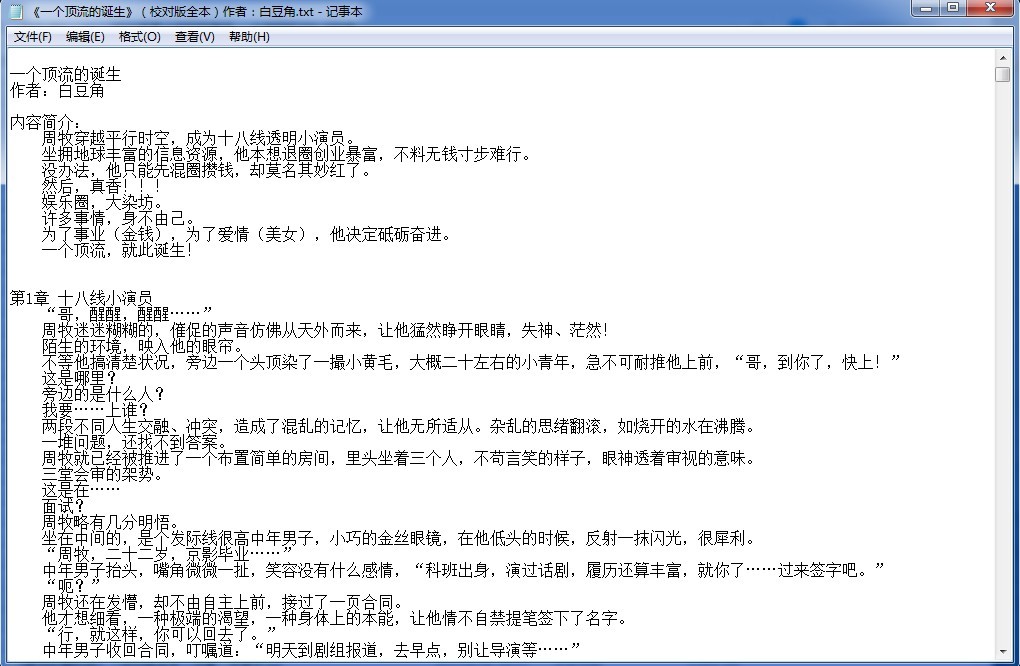This screenshot has width=1020, height=666.
Task: Click the line starting 他才想细看
Action: click(x=336, y=618)
